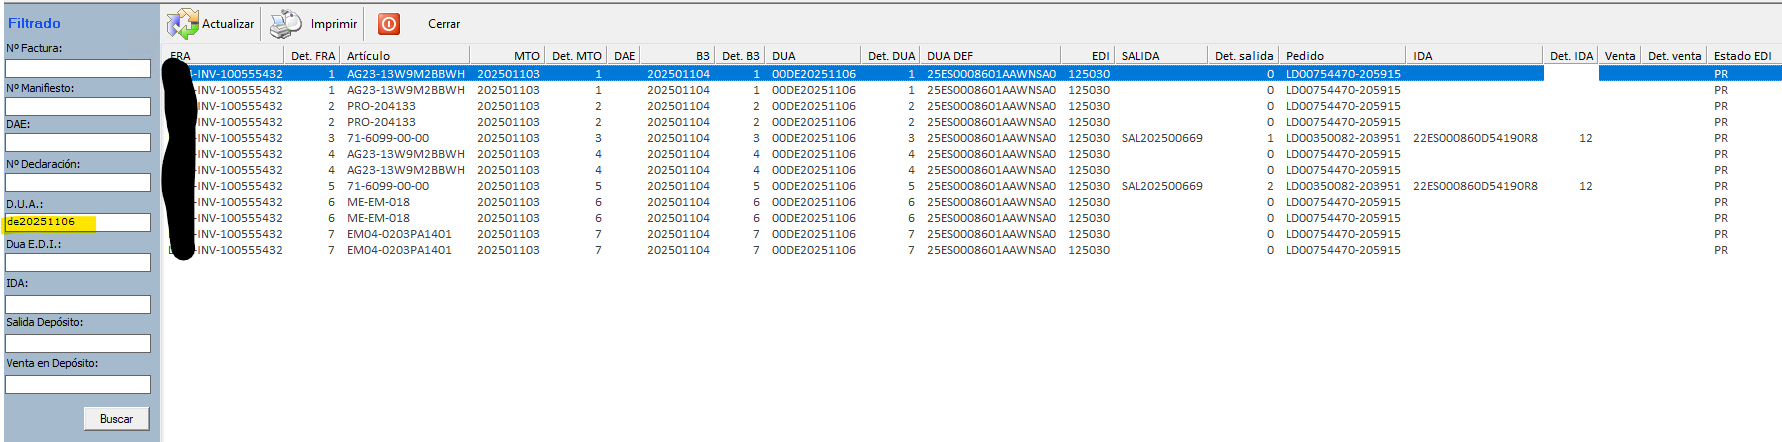Click the red Cerrar power icon
This screenshot has height=442, width=1782.
pos(389,24)
